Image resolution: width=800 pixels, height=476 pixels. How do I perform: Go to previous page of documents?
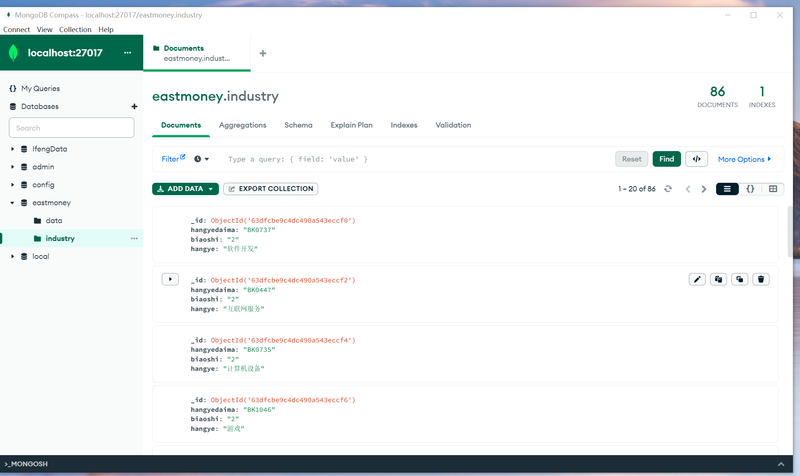[x=688, y=189]
